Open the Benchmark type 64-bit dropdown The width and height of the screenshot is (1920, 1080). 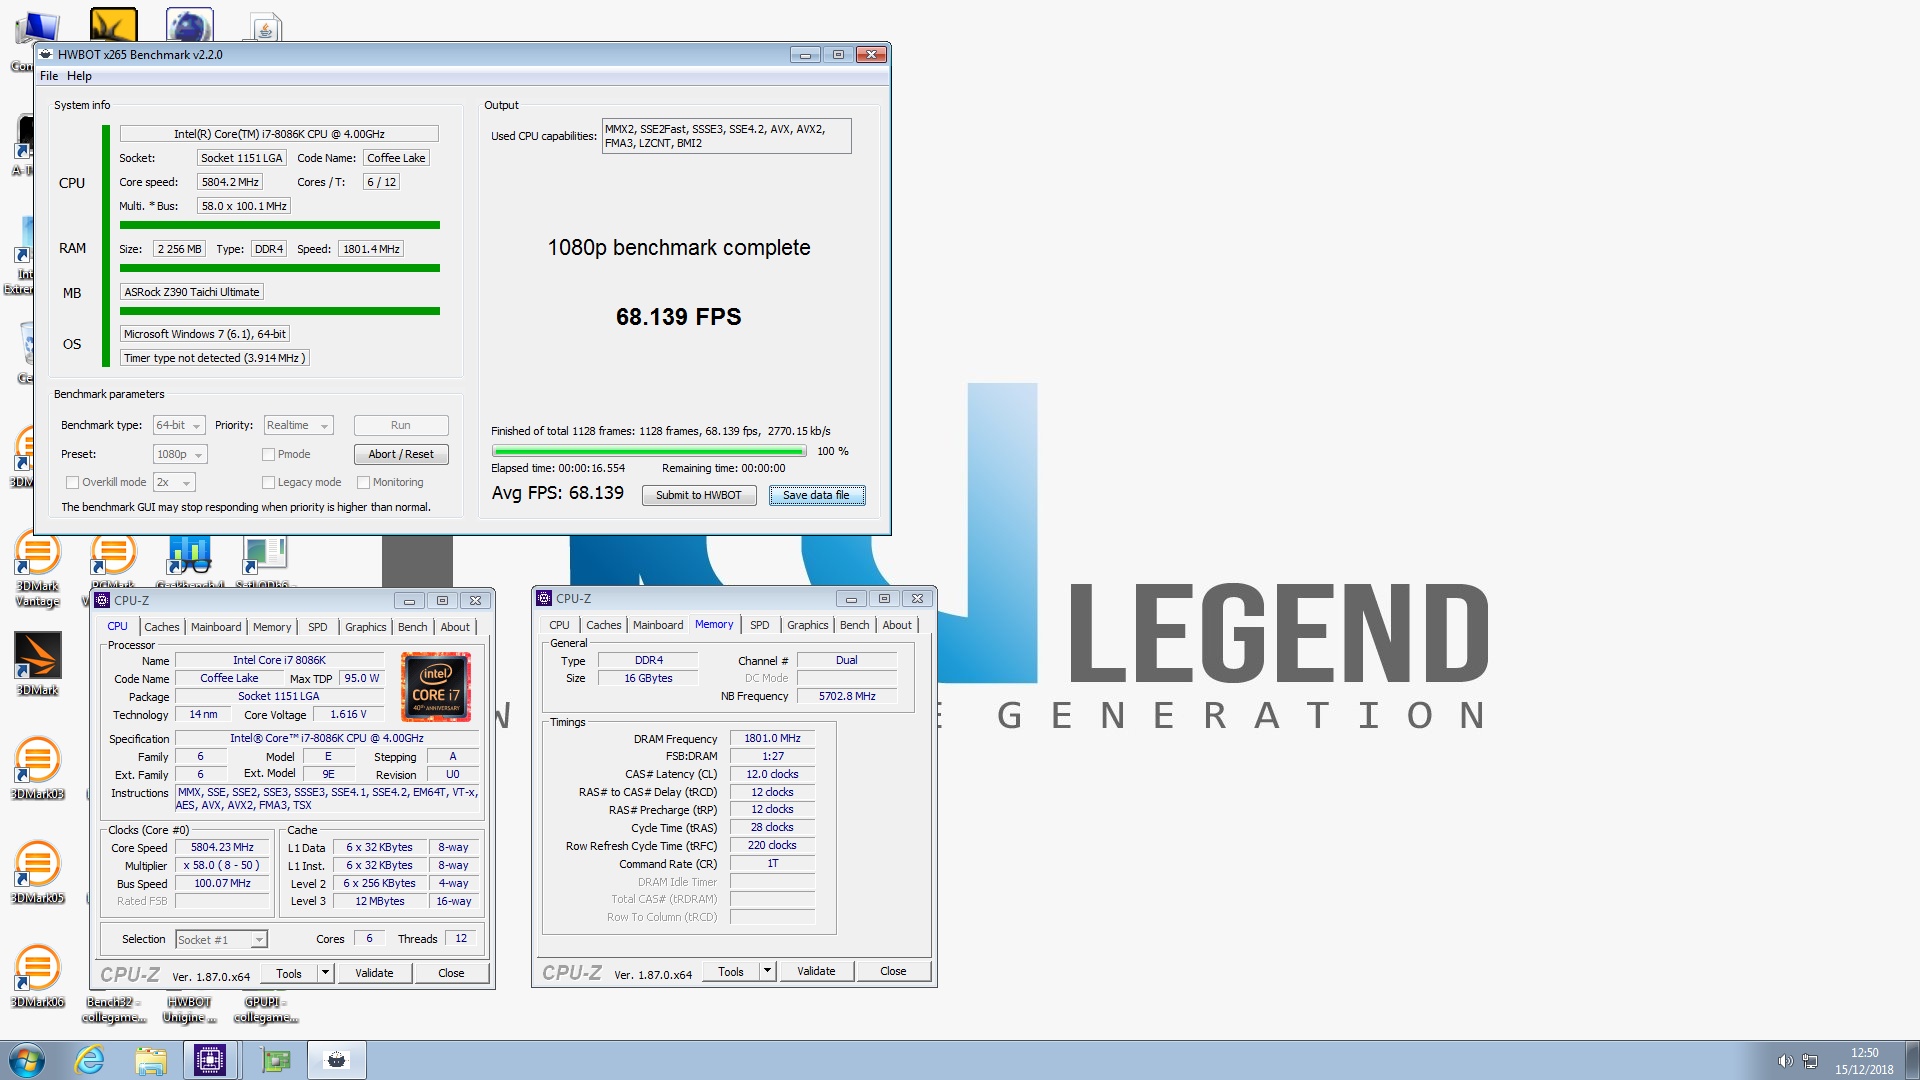(x=179, y=425)
